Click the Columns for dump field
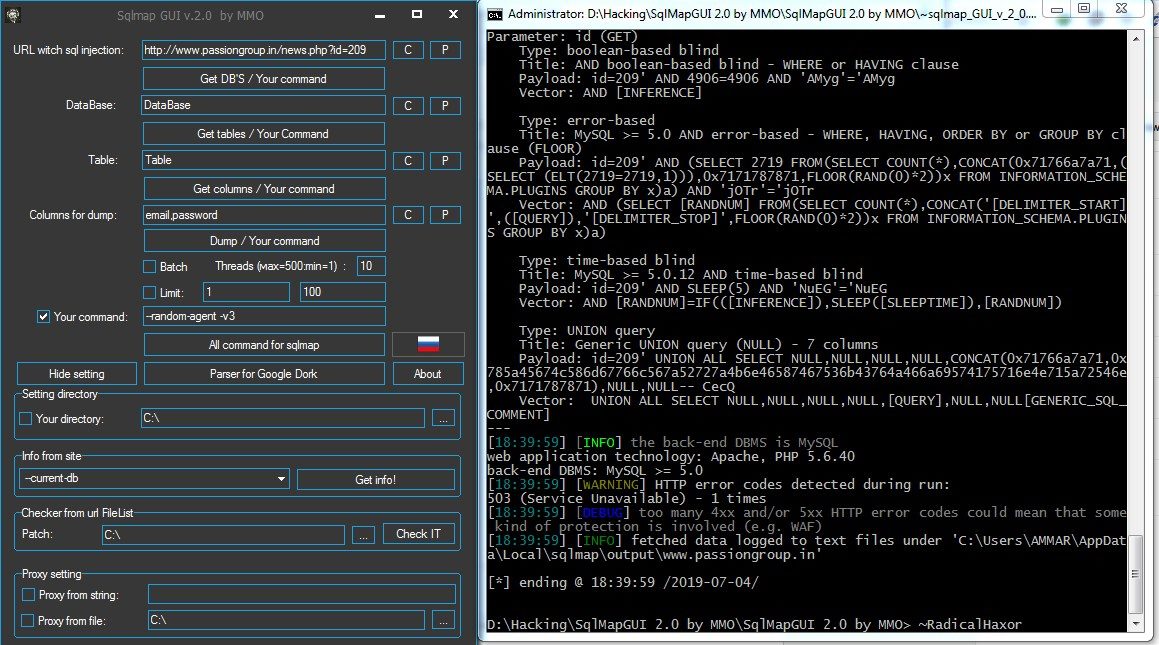This screenshot has height=645, width=1159. tap(264, 215)
